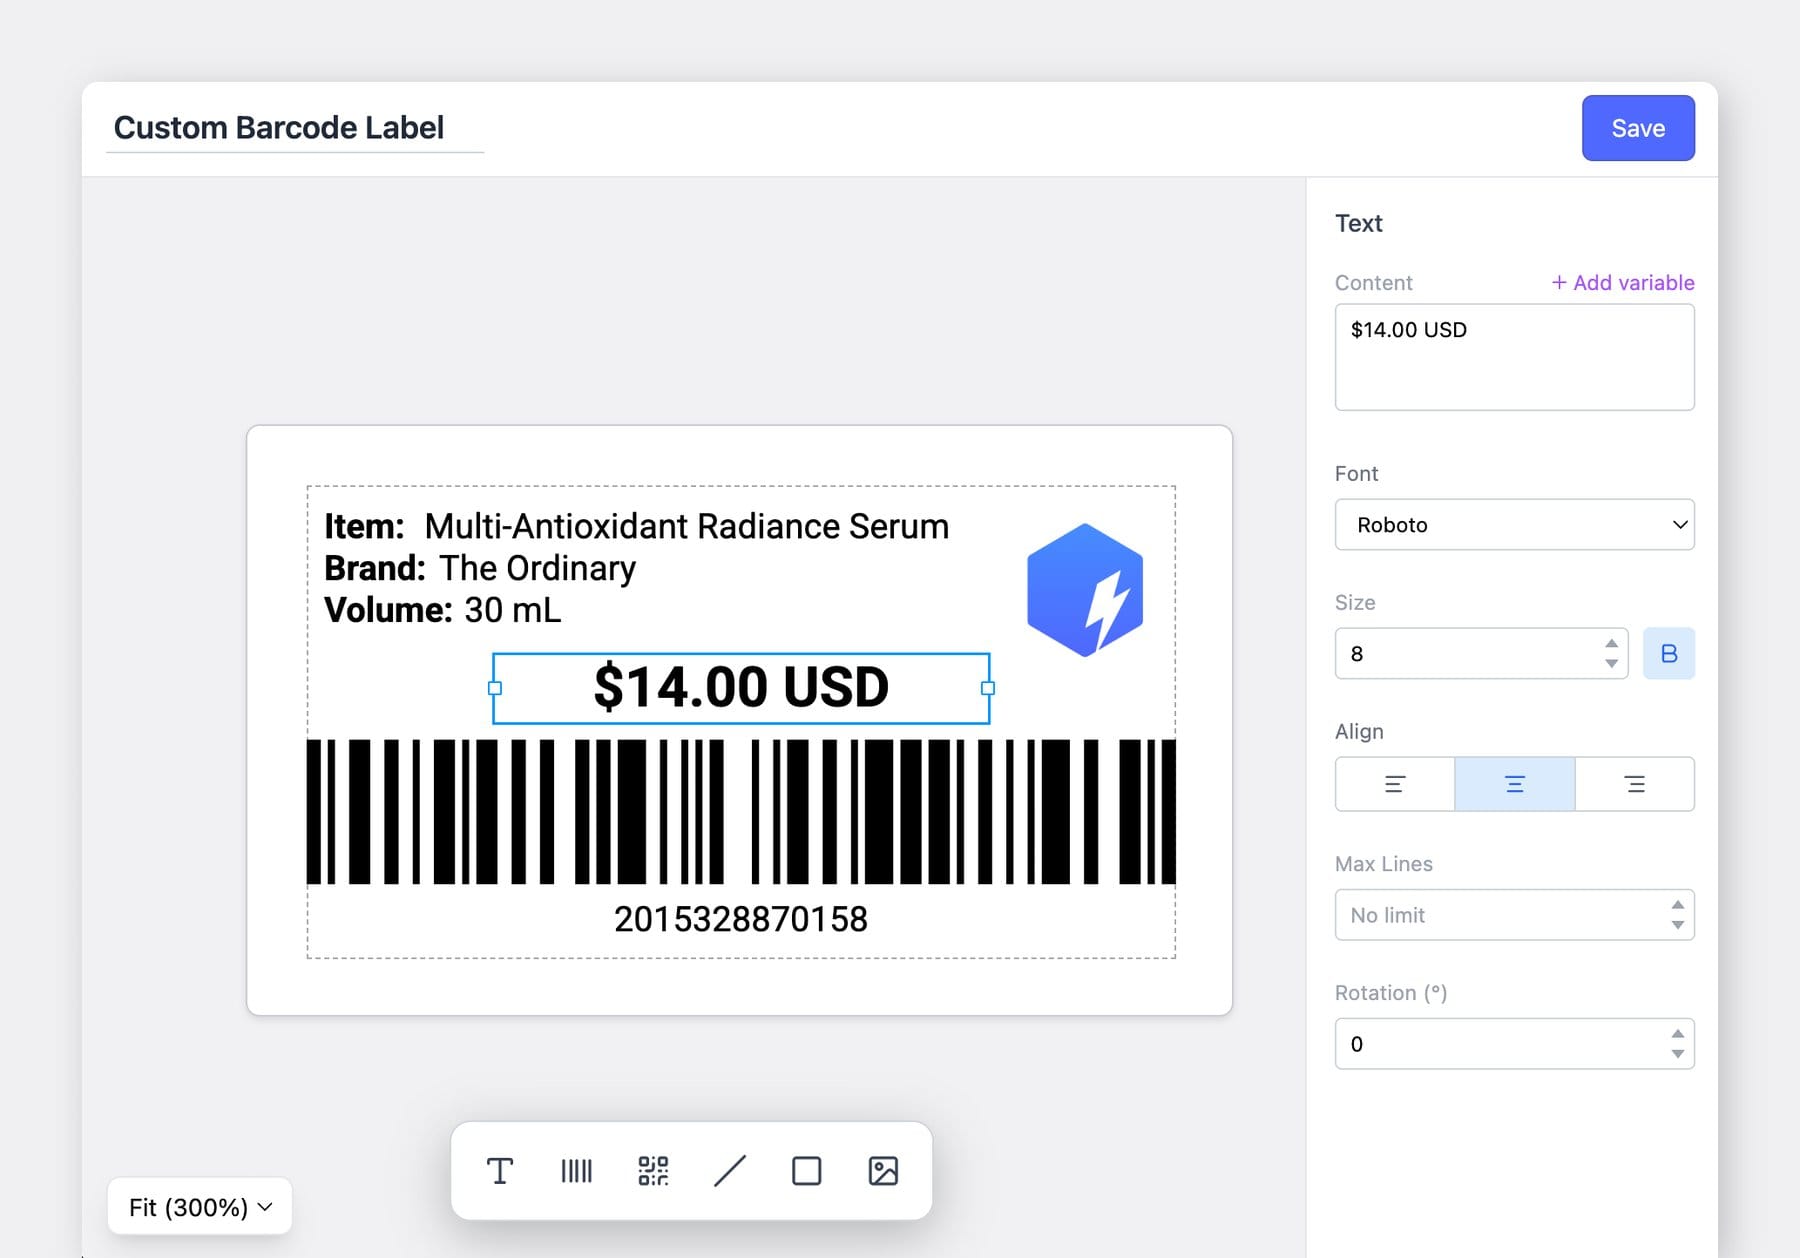Screen dimensions: 1800x1258
Task: Align the text to the right
Action: [1635, 784]
